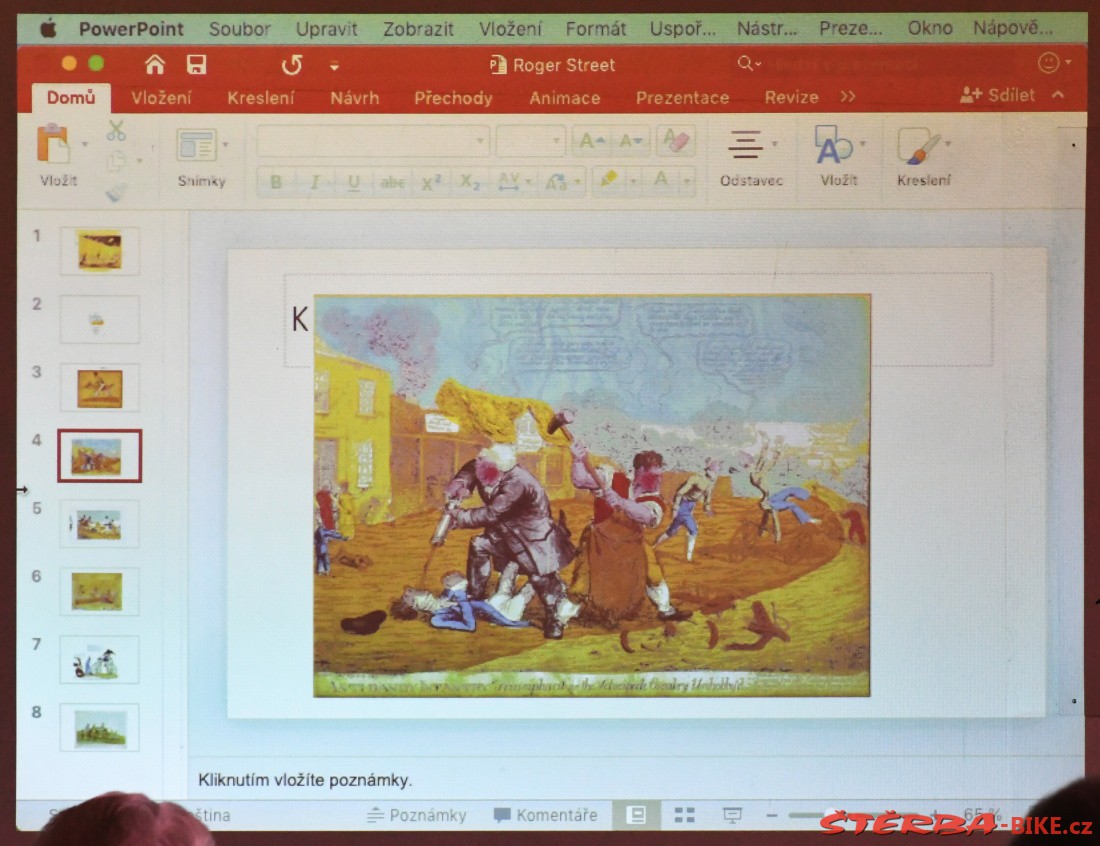Click zoom out minus button
The width and height of the screenshot is (1100, 846).
point(772,815)
